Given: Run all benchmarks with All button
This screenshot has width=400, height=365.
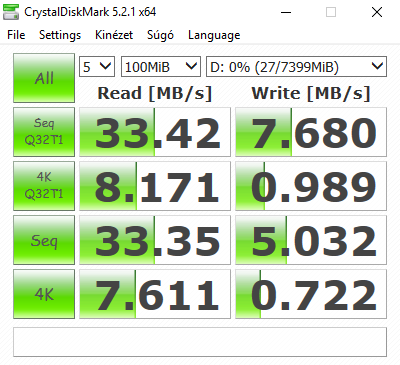Looking at the screenshot, I should pyautogui.click(x=44, y=78).
